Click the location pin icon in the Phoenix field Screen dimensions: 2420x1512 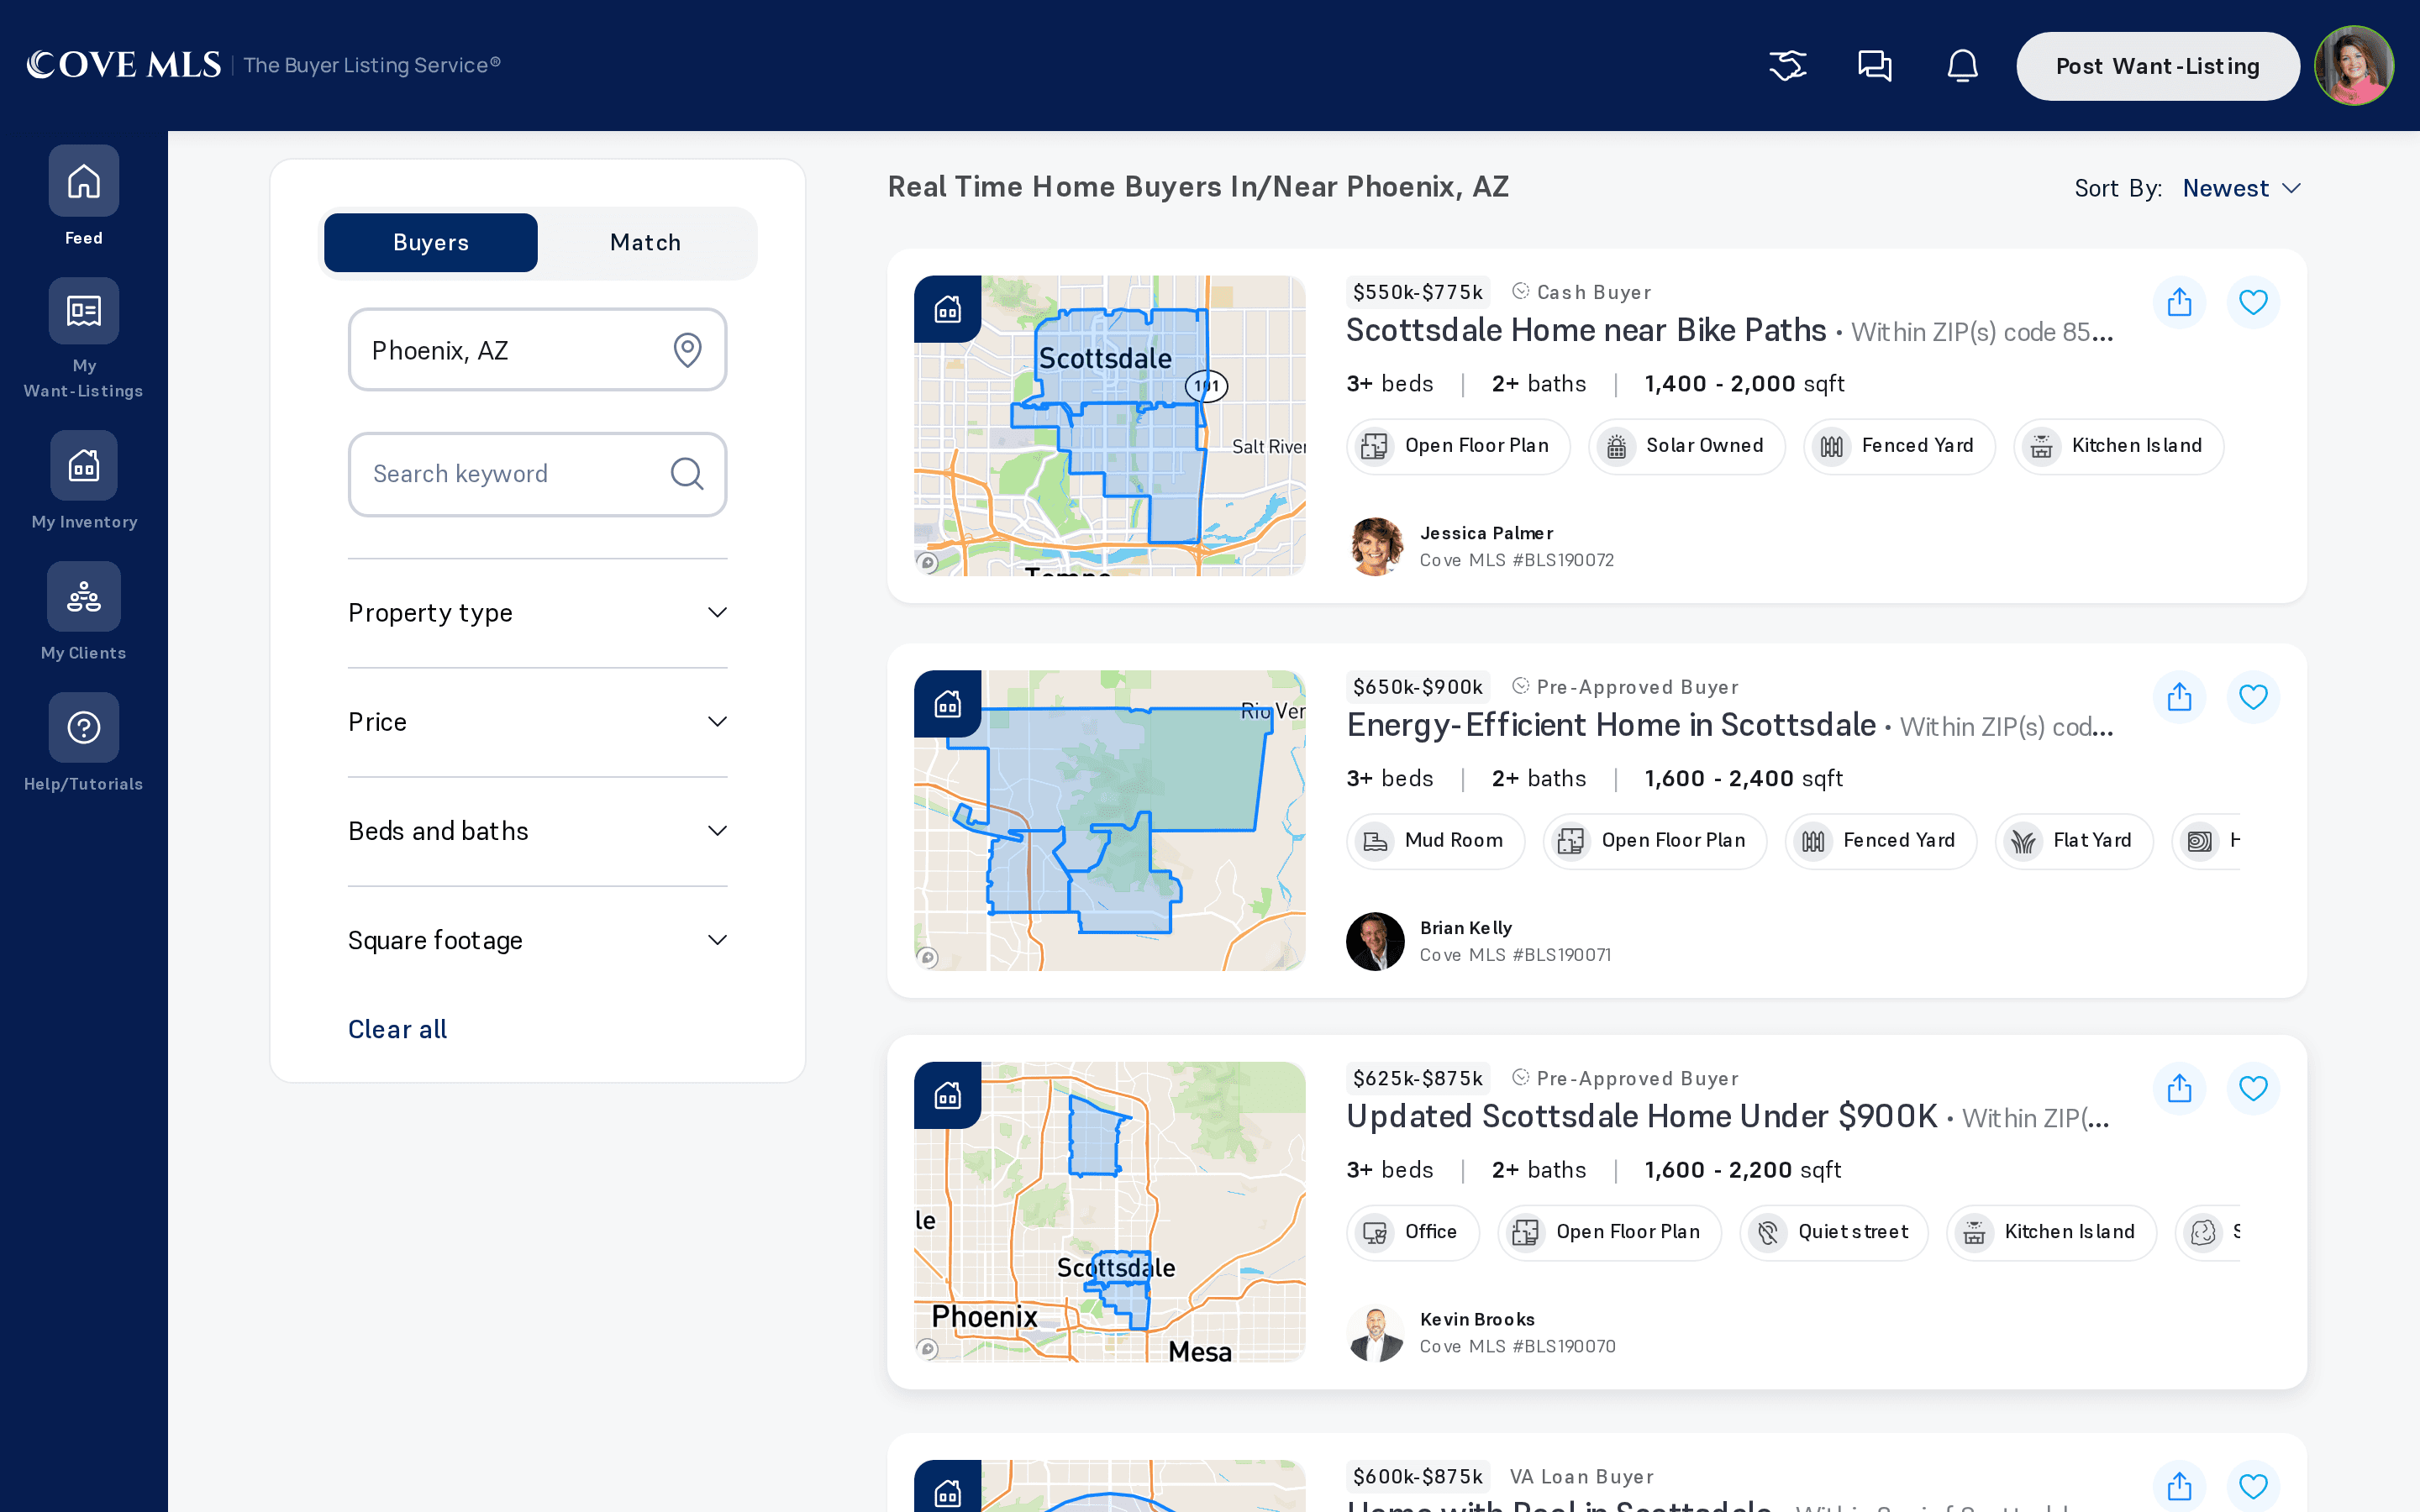(687, 350)
